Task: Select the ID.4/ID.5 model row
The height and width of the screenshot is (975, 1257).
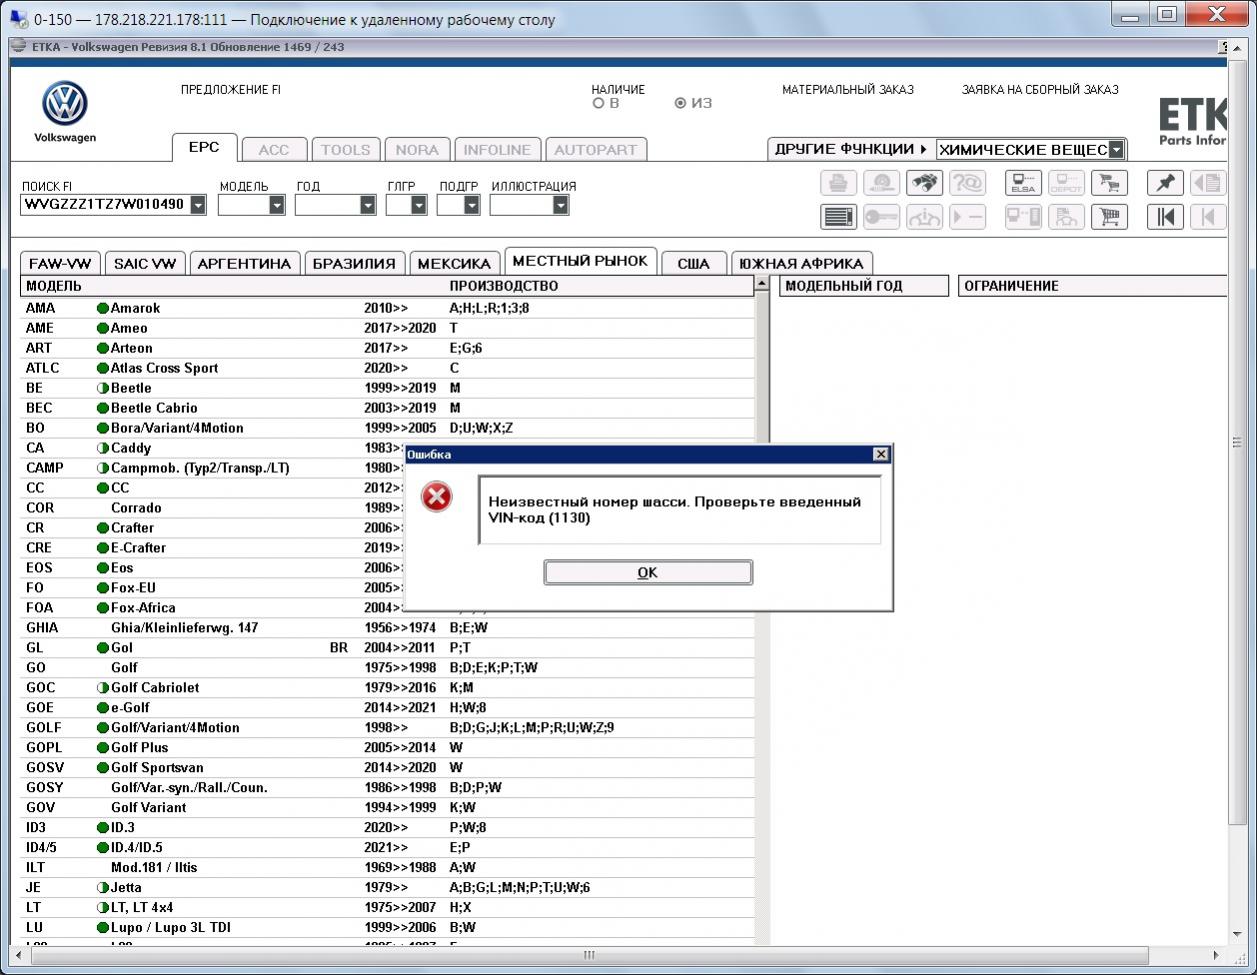Action: 387,847
